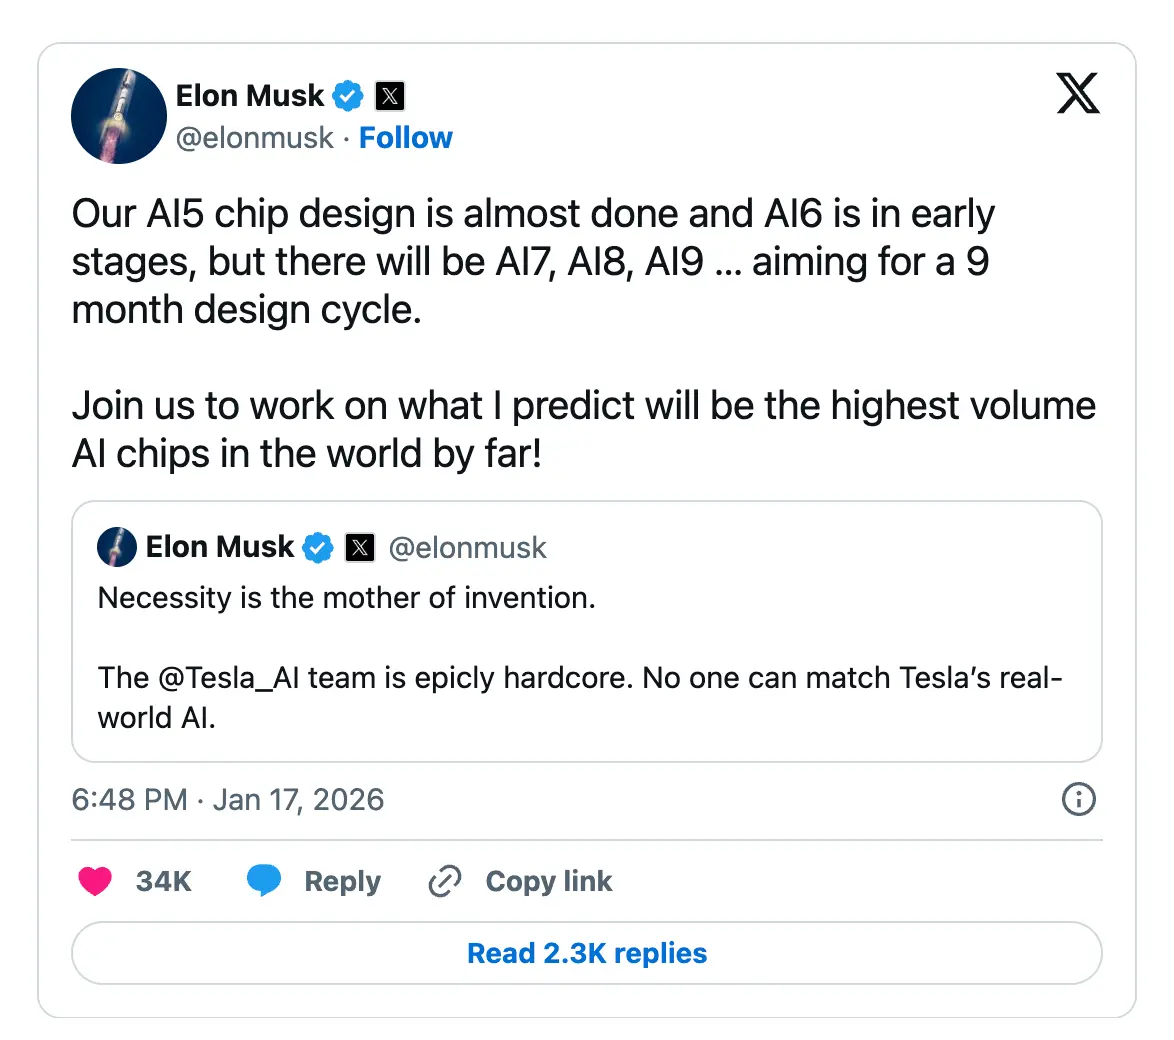This screenshot has width=1174, height=1040.
Task: Follow @elonmusk via the Follow link
Action: point(405,137)
